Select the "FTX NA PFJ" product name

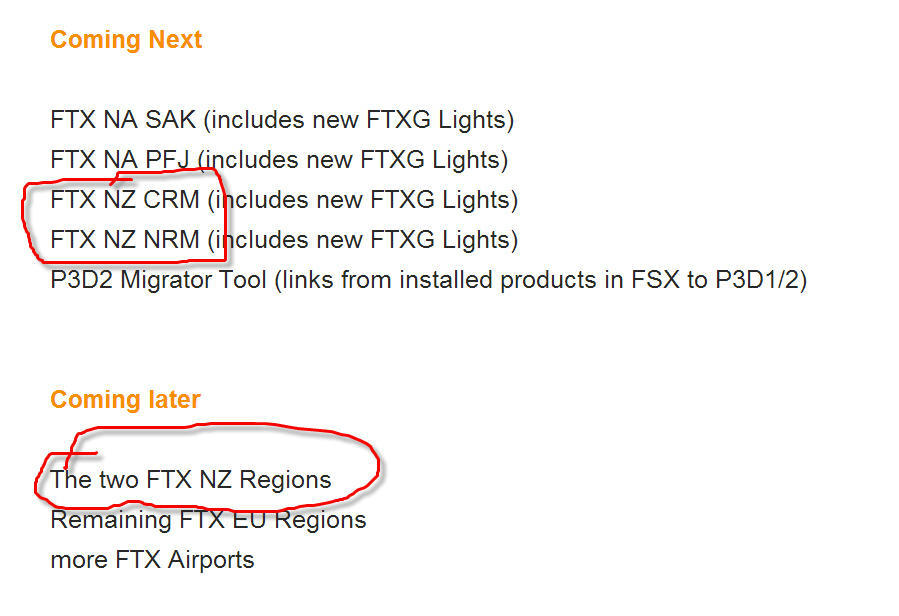(x=120, y=160)
